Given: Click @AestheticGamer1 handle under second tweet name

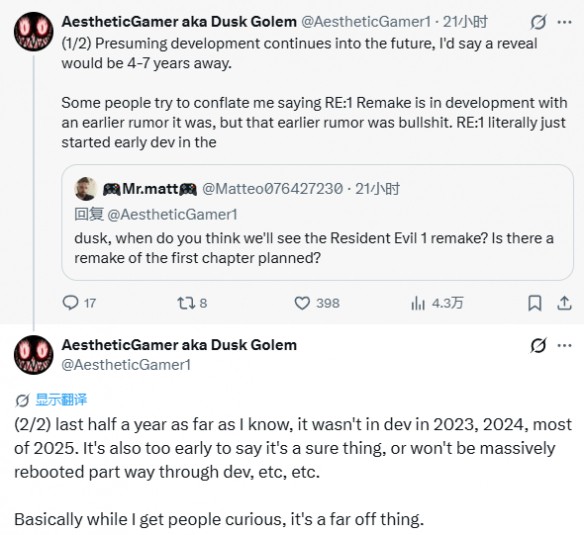Looking at the screenshot, I should pos(126,365).
